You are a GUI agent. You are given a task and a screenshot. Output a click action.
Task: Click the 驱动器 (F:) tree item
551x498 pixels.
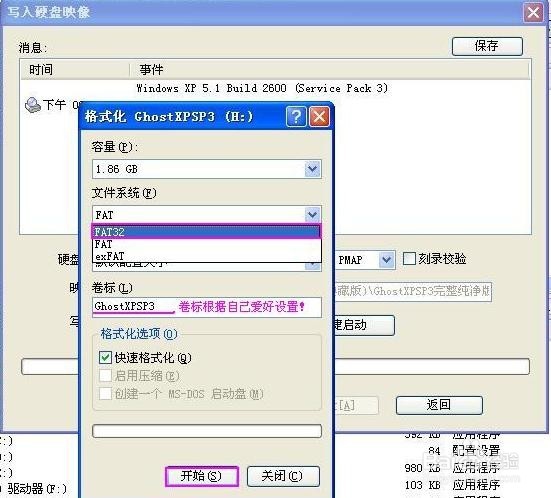(x=37, y=488)
